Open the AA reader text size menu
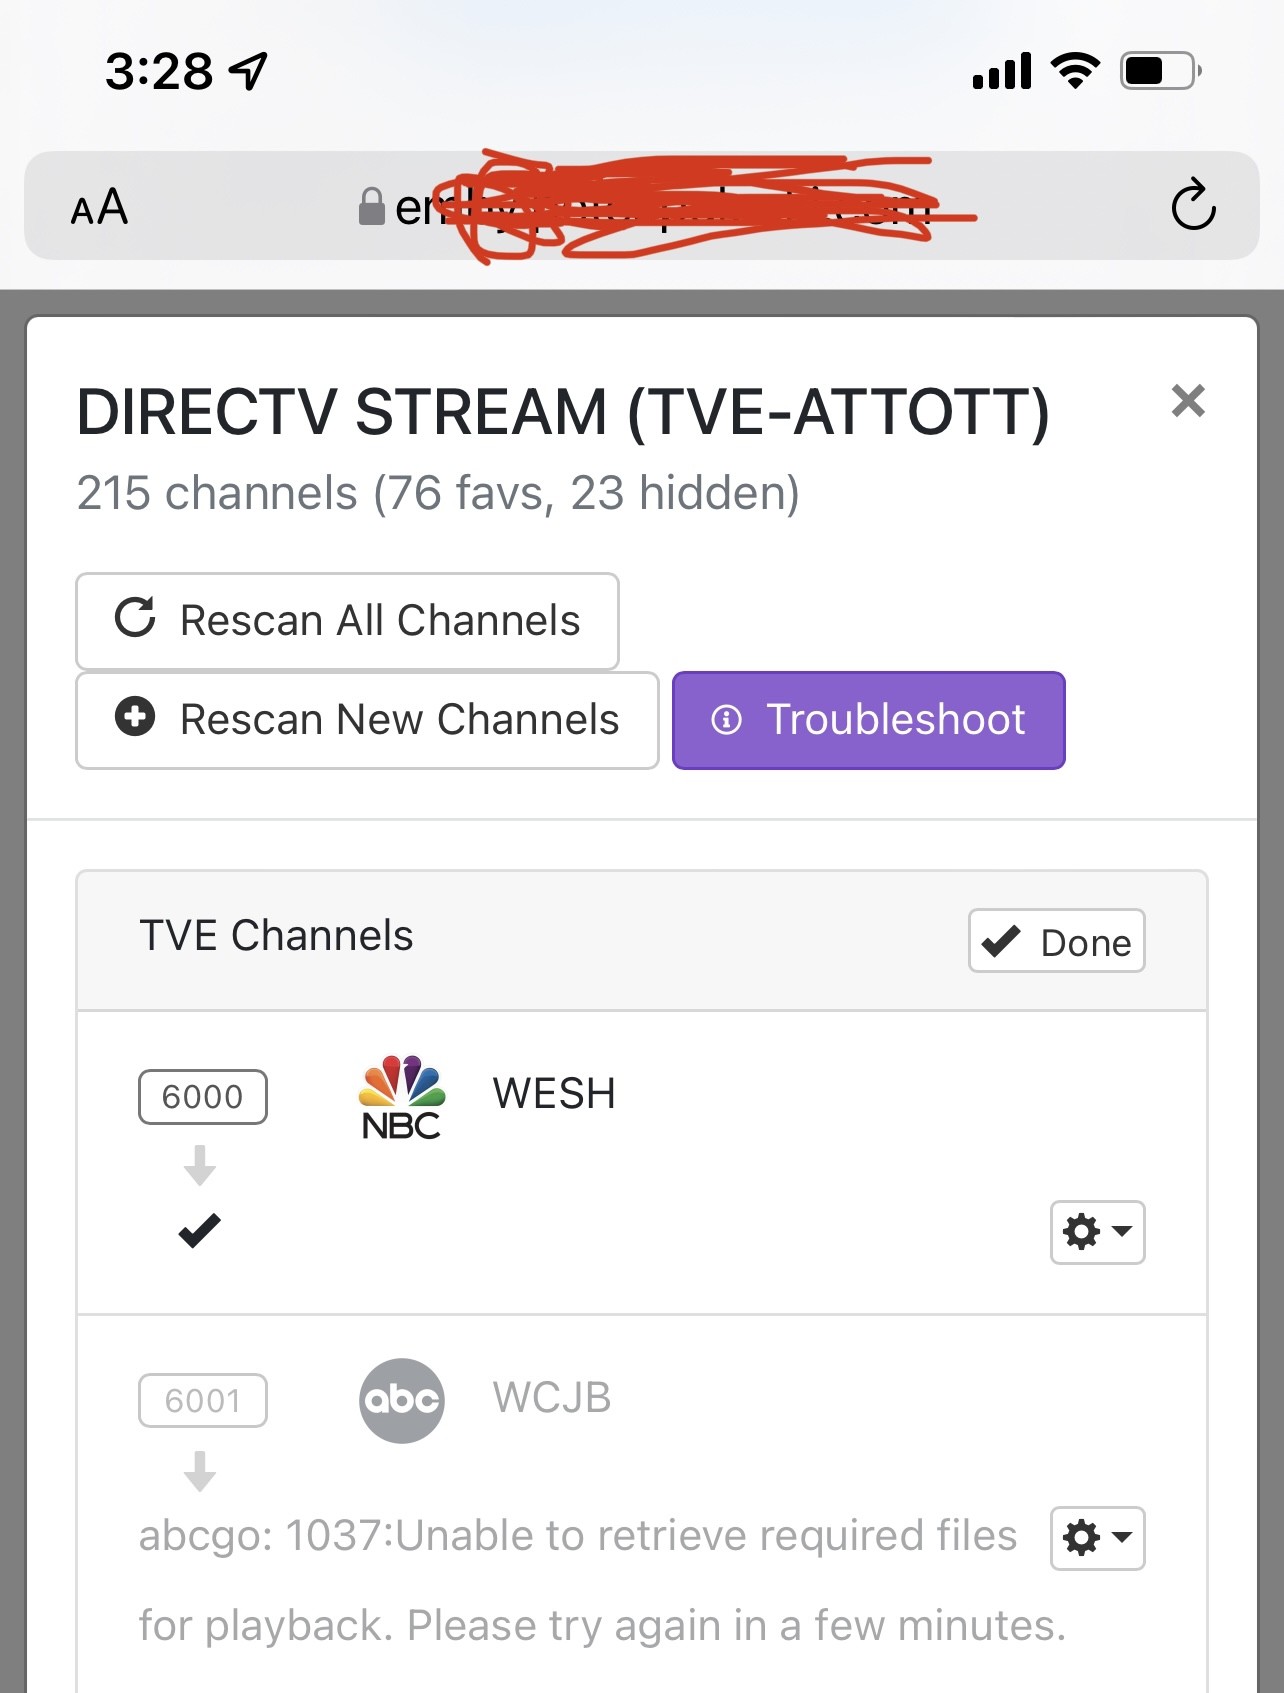 [x=99, y=207]
